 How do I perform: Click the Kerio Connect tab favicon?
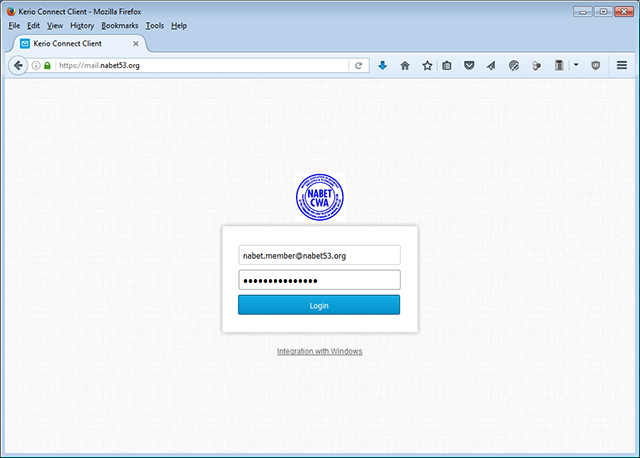click(25, 43)
